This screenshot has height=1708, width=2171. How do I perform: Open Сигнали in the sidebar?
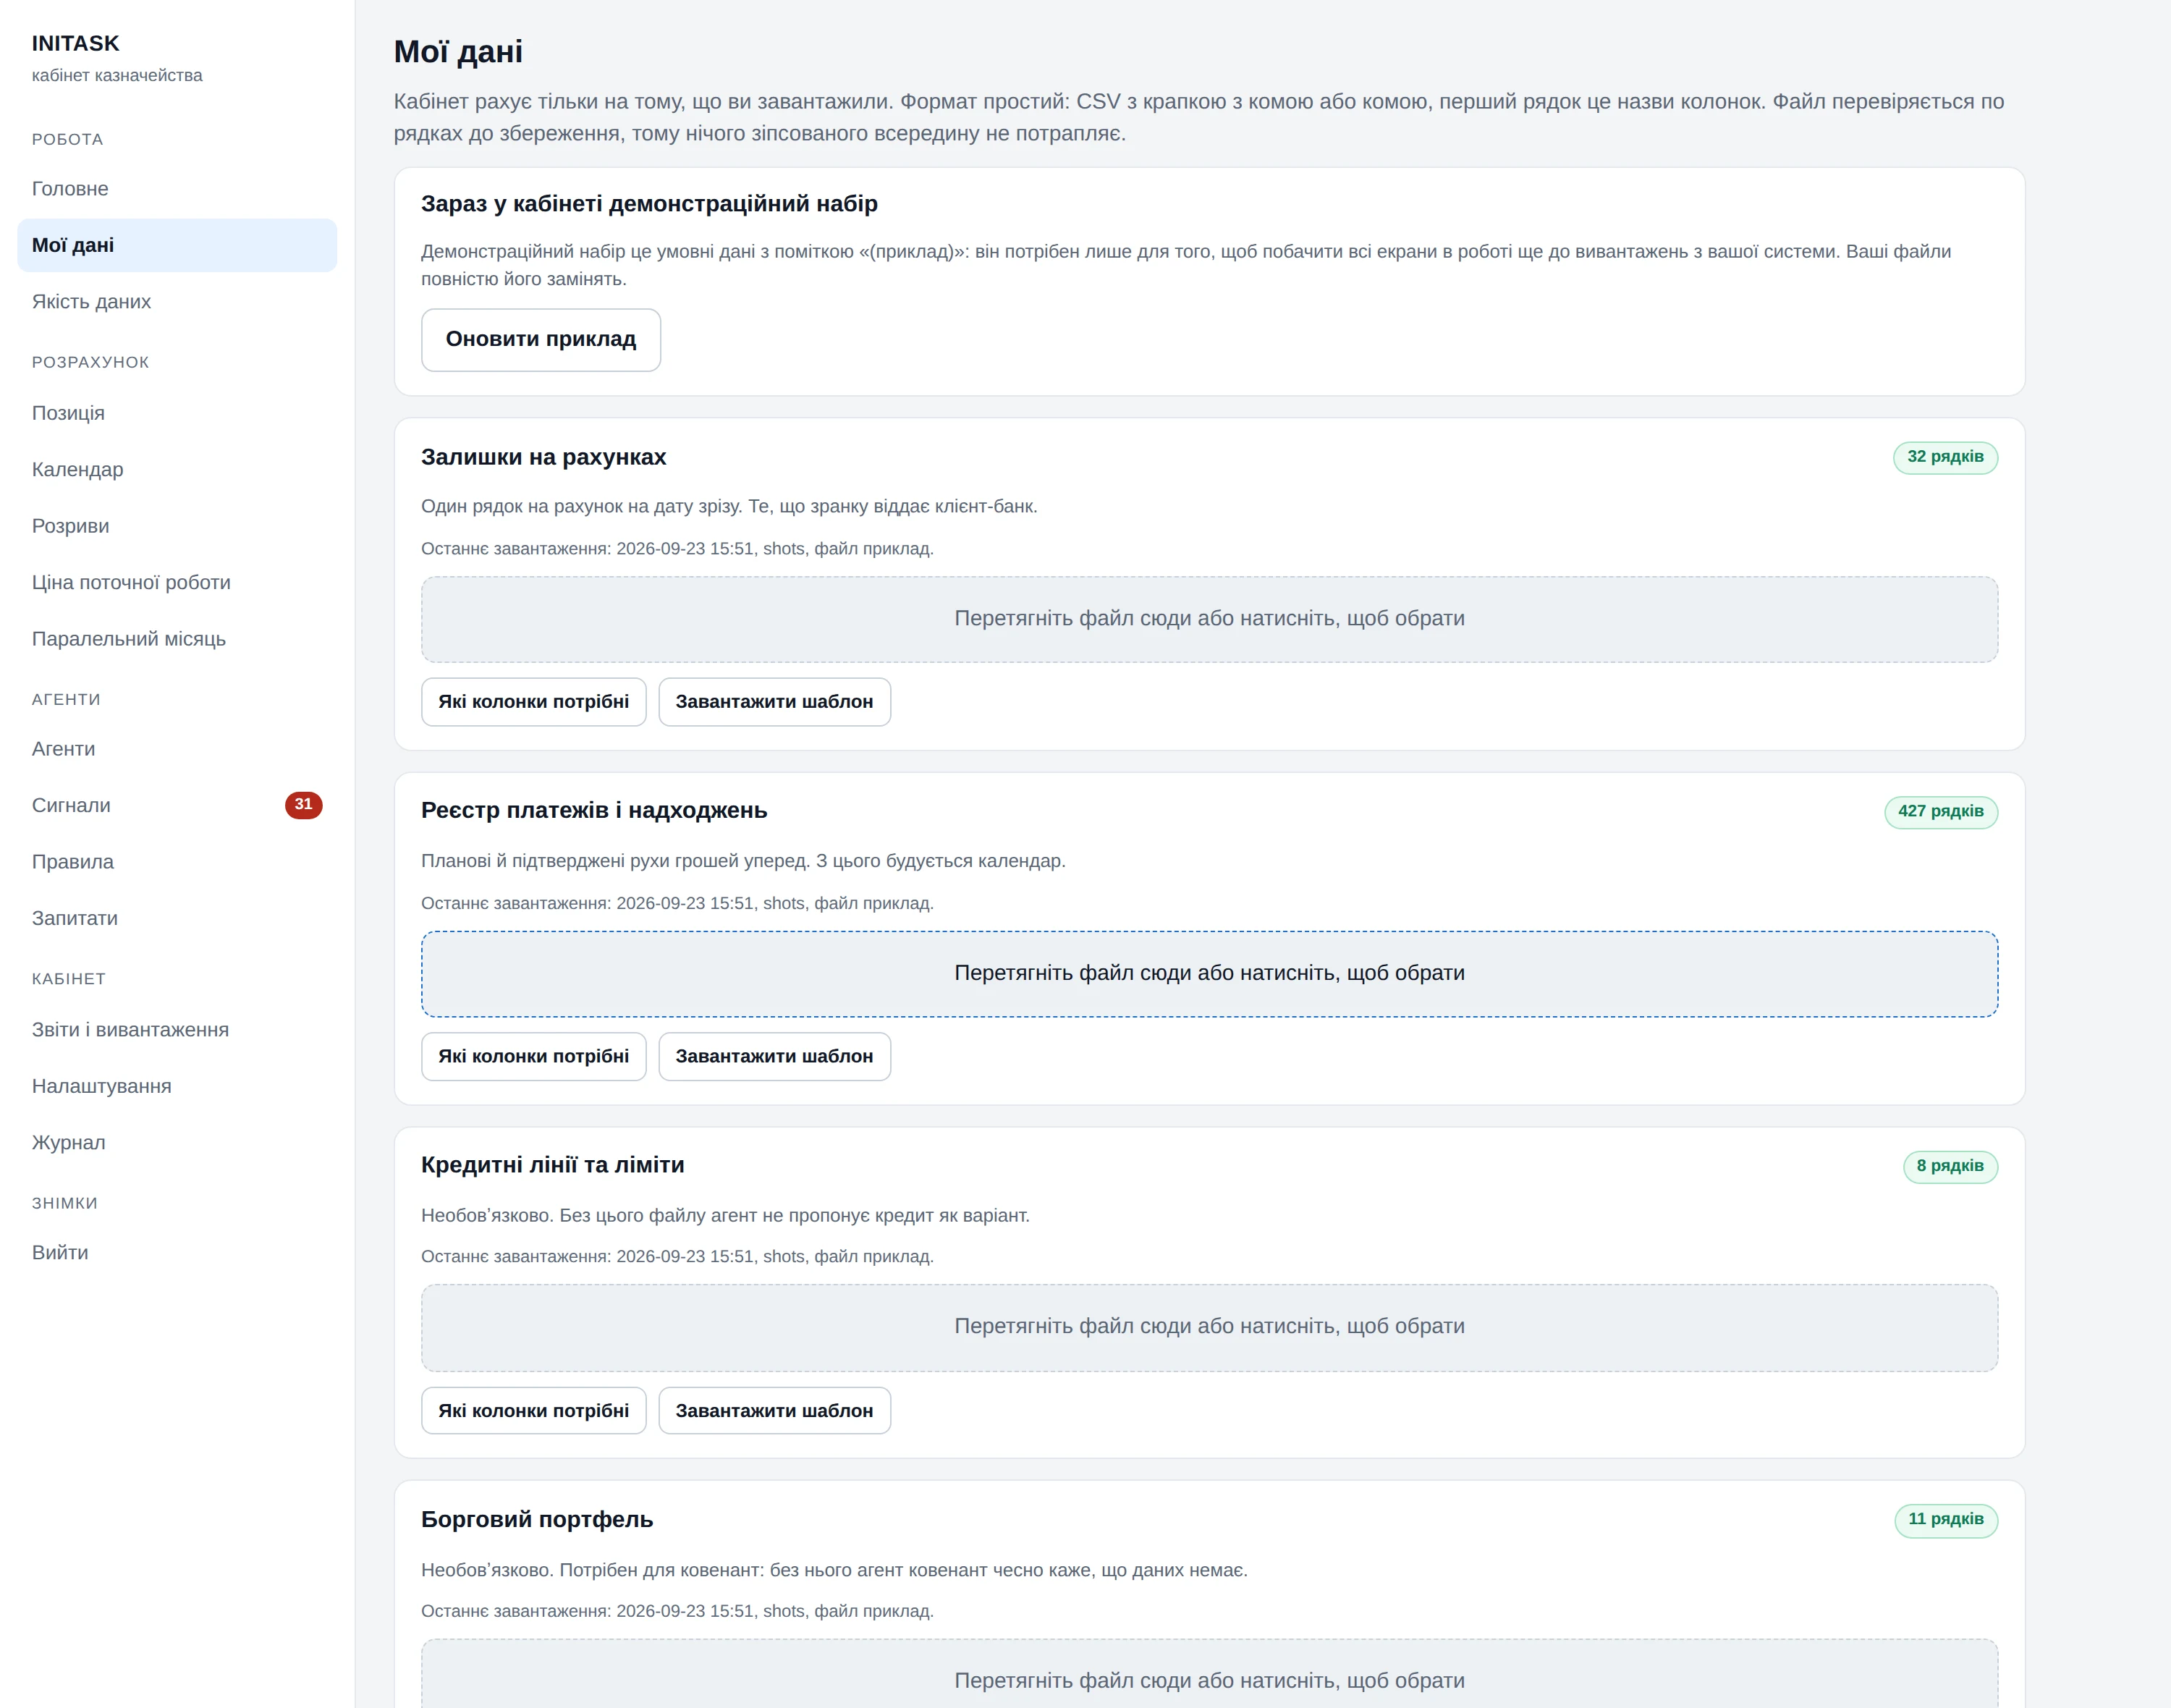tap(177, 805)
